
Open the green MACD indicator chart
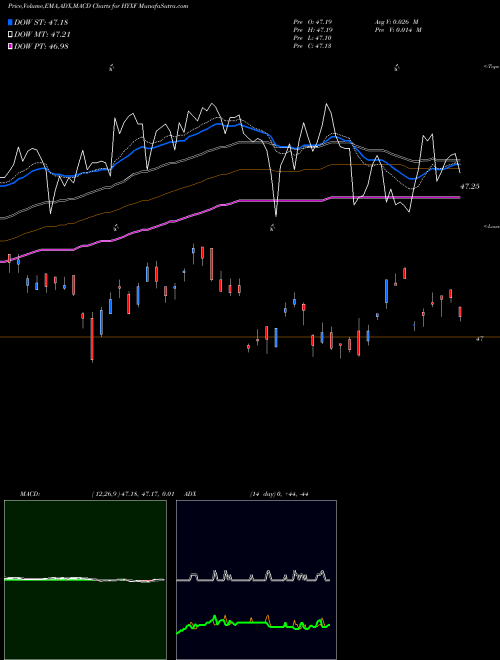[x=85, y=580]
